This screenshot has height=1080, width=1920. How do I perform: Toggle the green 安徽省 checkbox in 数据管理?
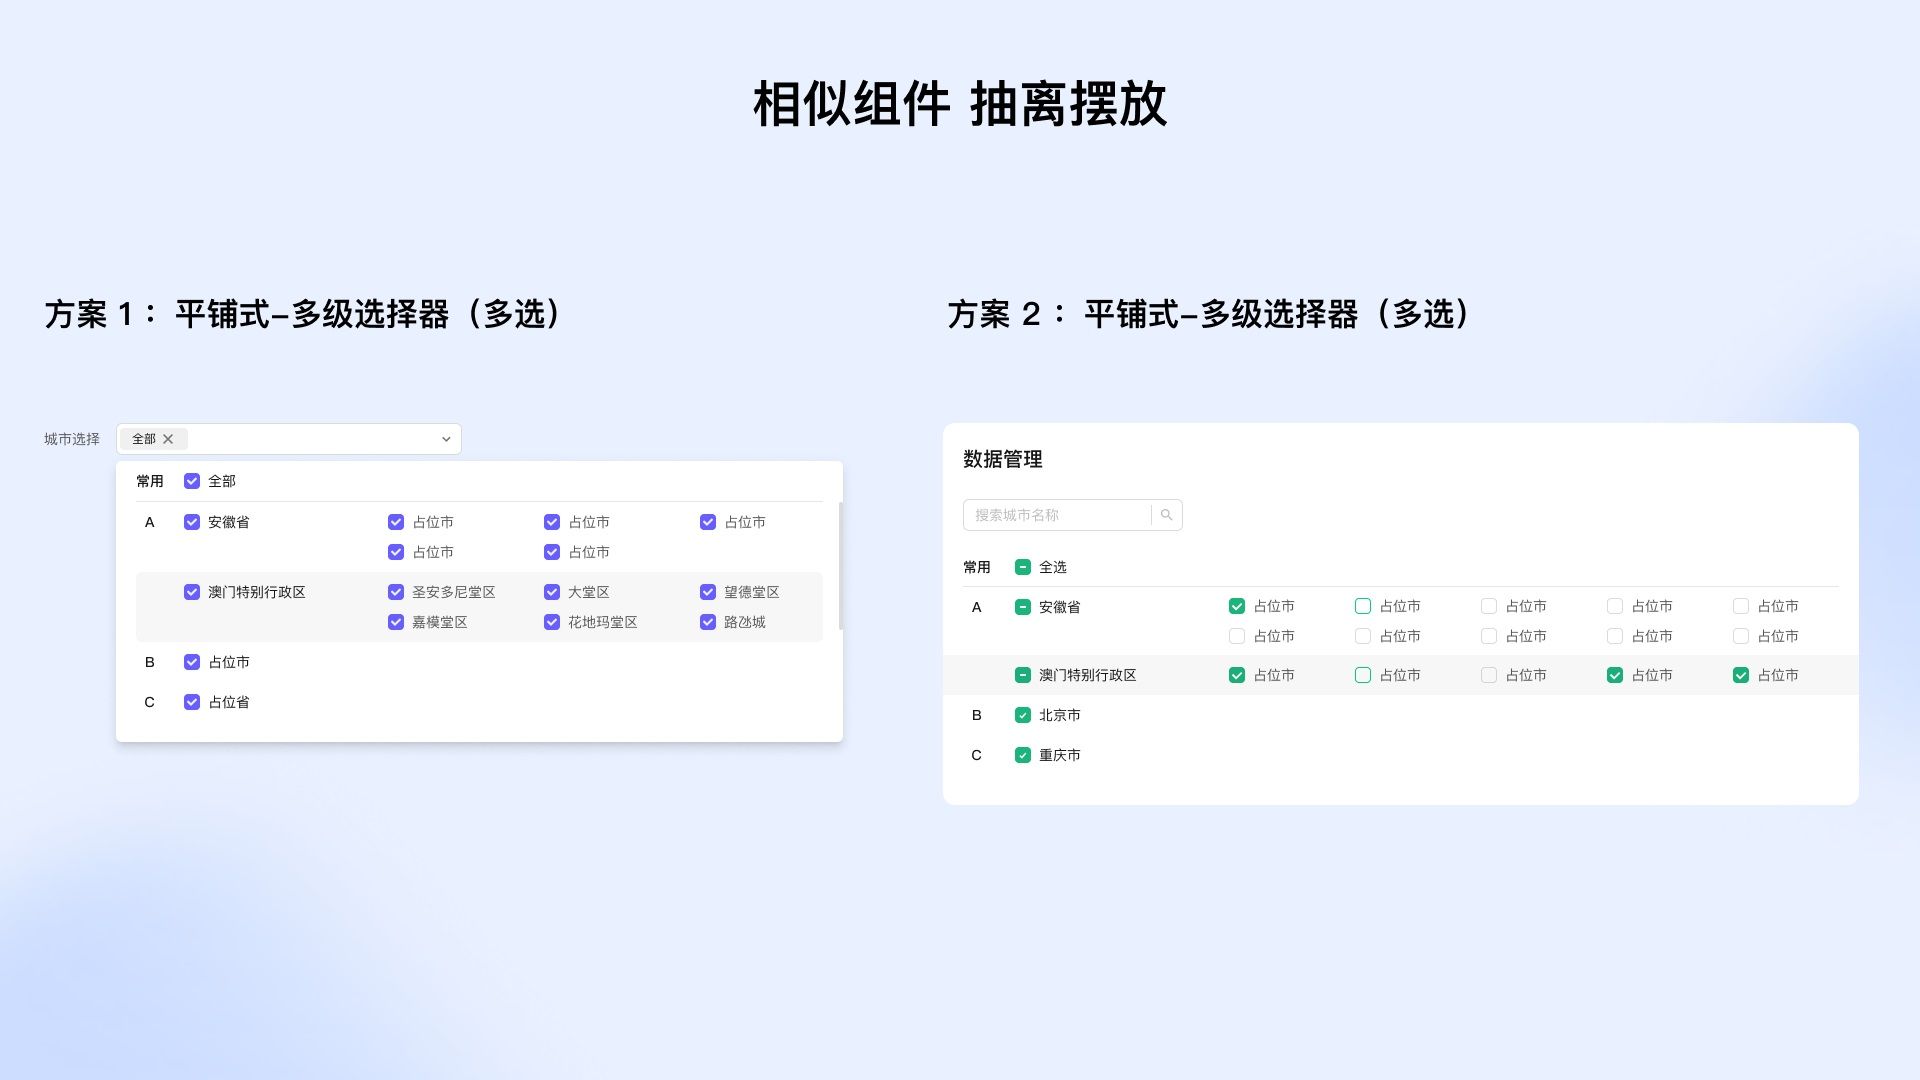click(1023, 607)
